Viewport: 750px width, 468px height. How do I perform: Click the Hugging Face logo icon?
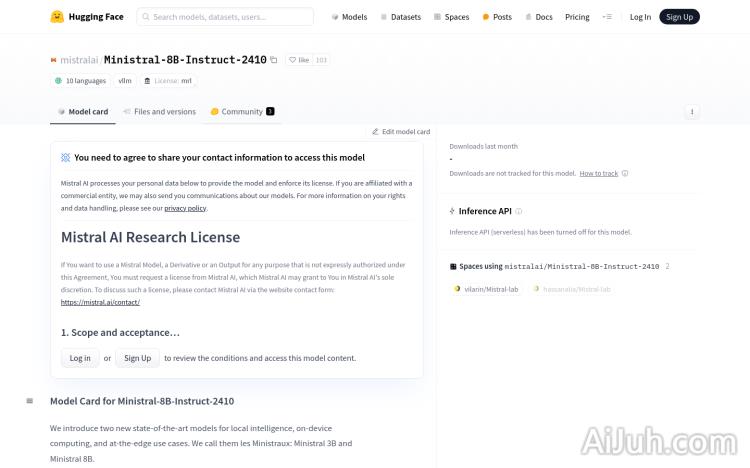(58, 17)
